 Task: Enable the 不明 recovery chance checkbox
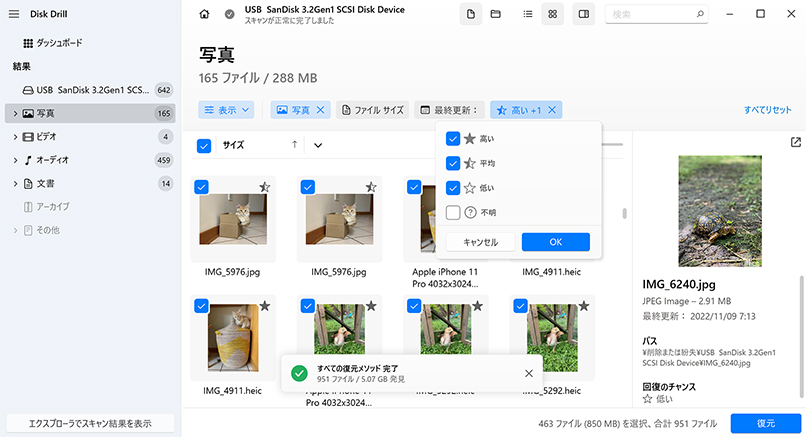point(453,212)
